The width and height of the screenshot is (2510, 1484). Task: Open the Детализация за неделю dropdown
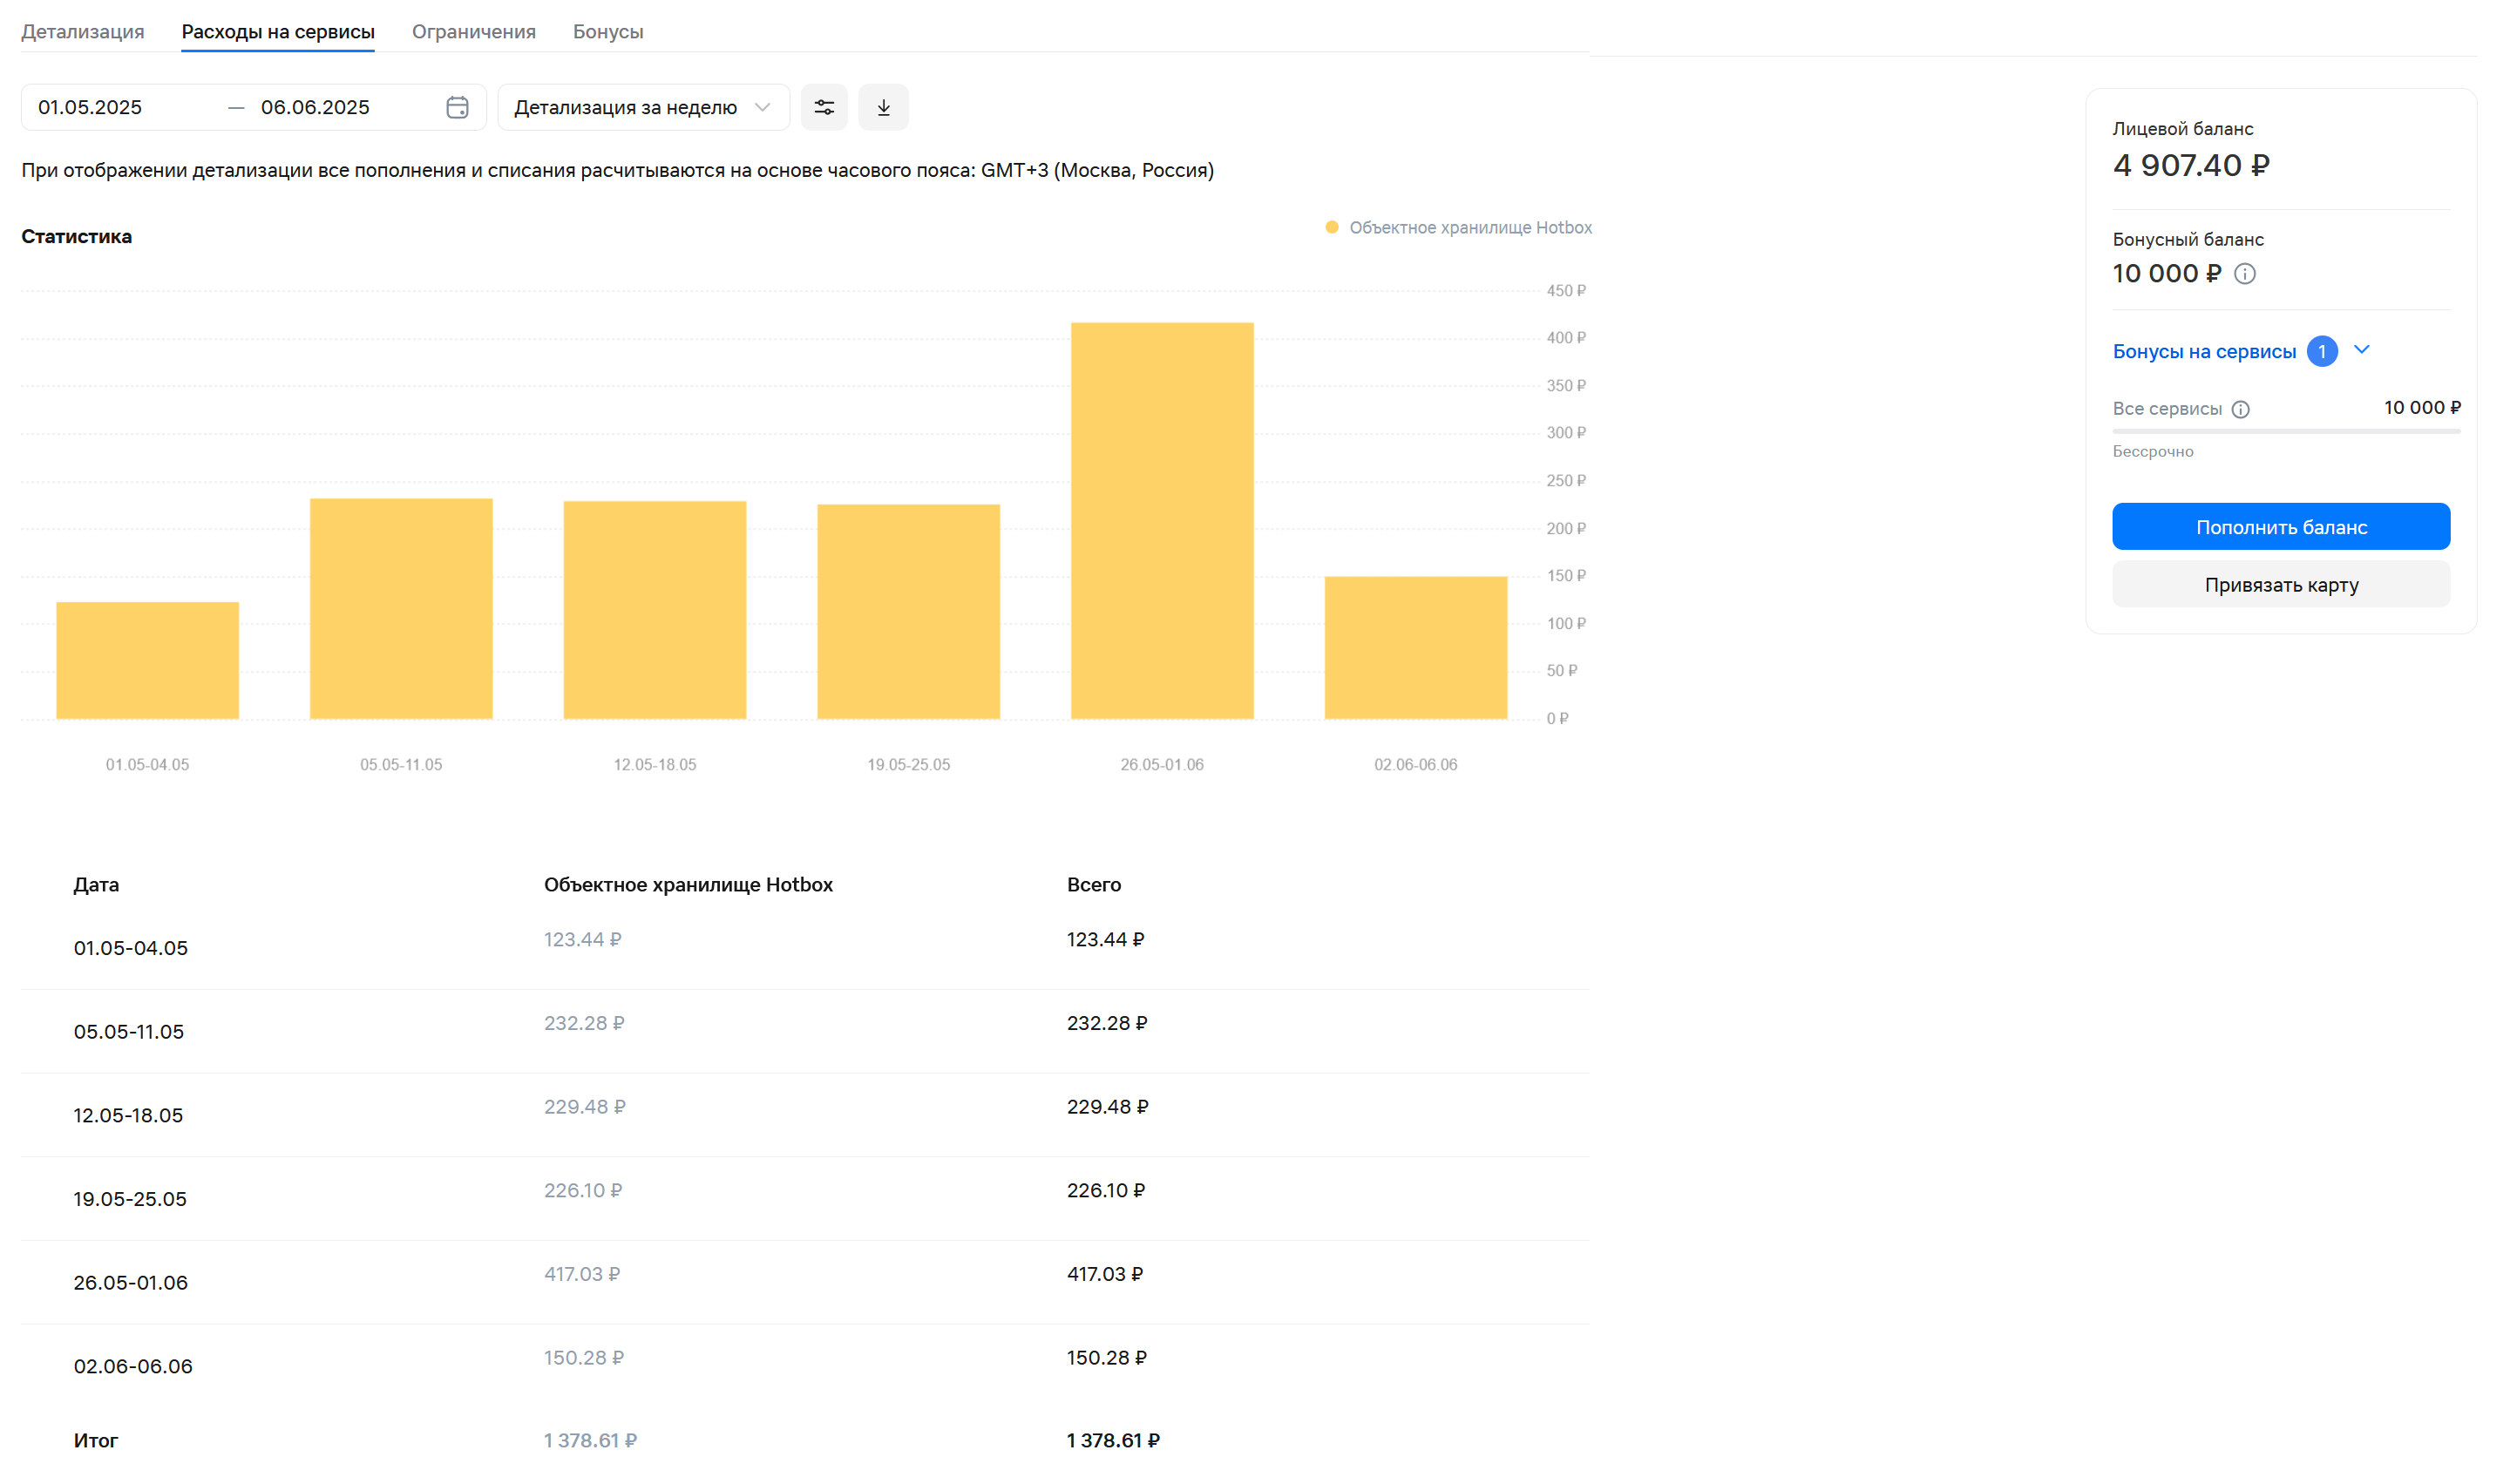[642, 107]
